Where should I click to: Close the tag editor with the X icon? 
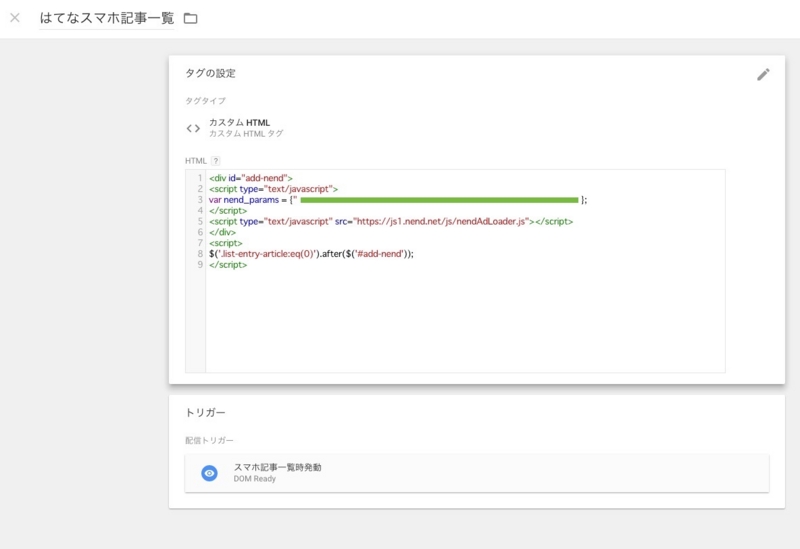15,18
